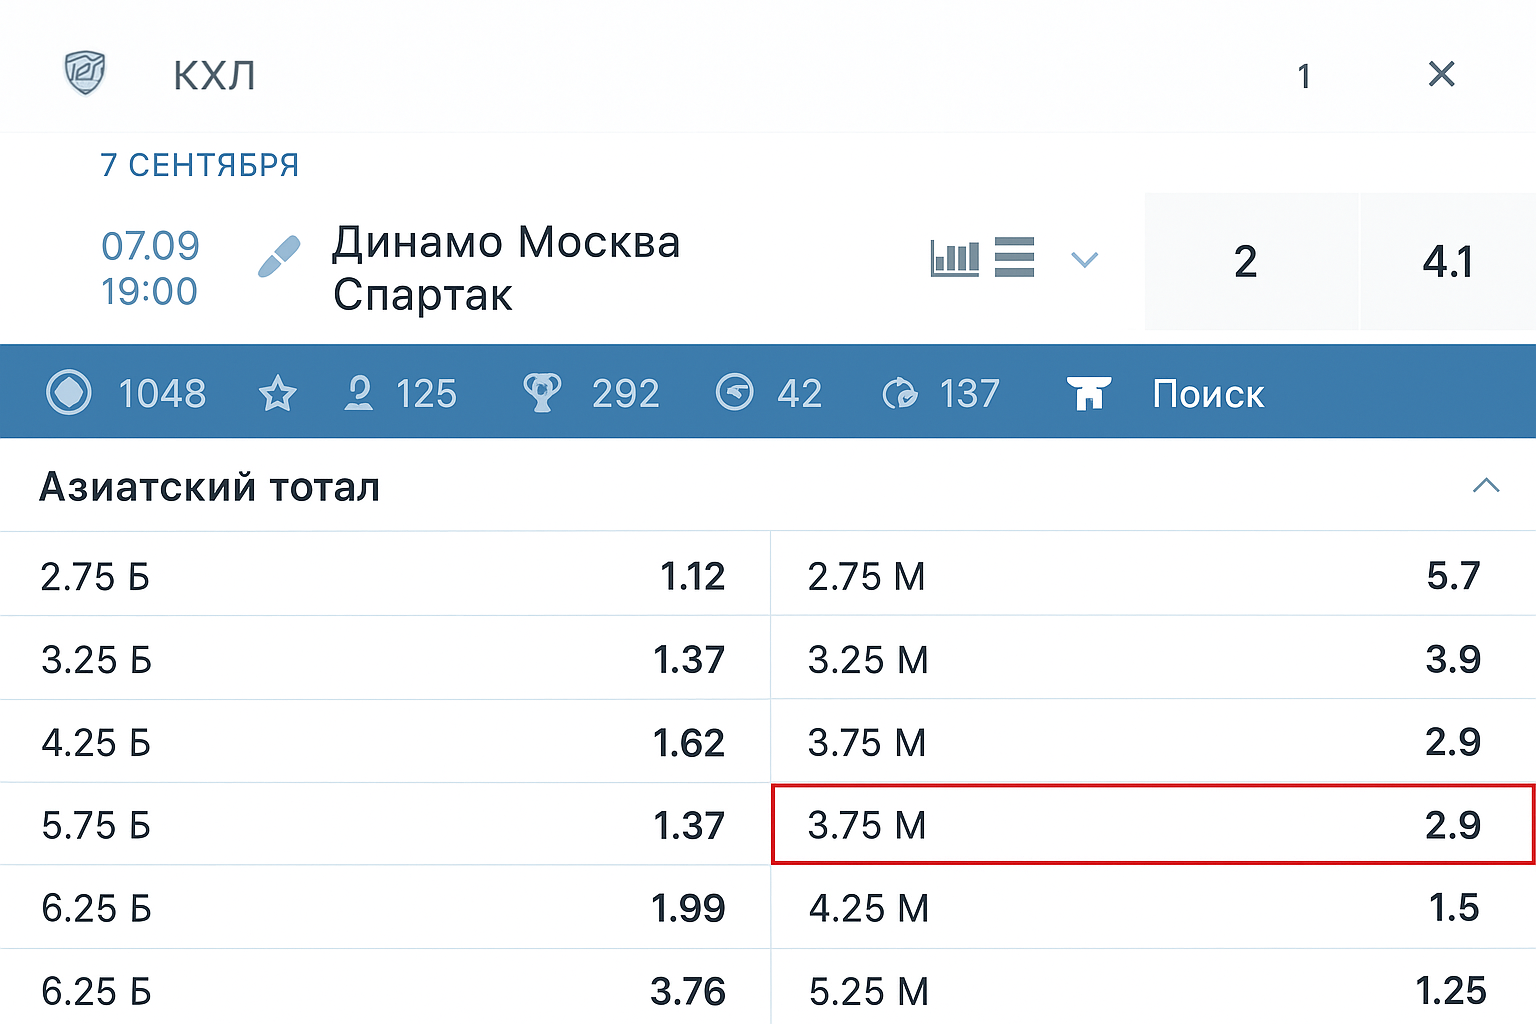1536x1024 pixels.
Task: Pick the highlighted 3.75 М bet at 2.9
Action: click(1150, 824)
